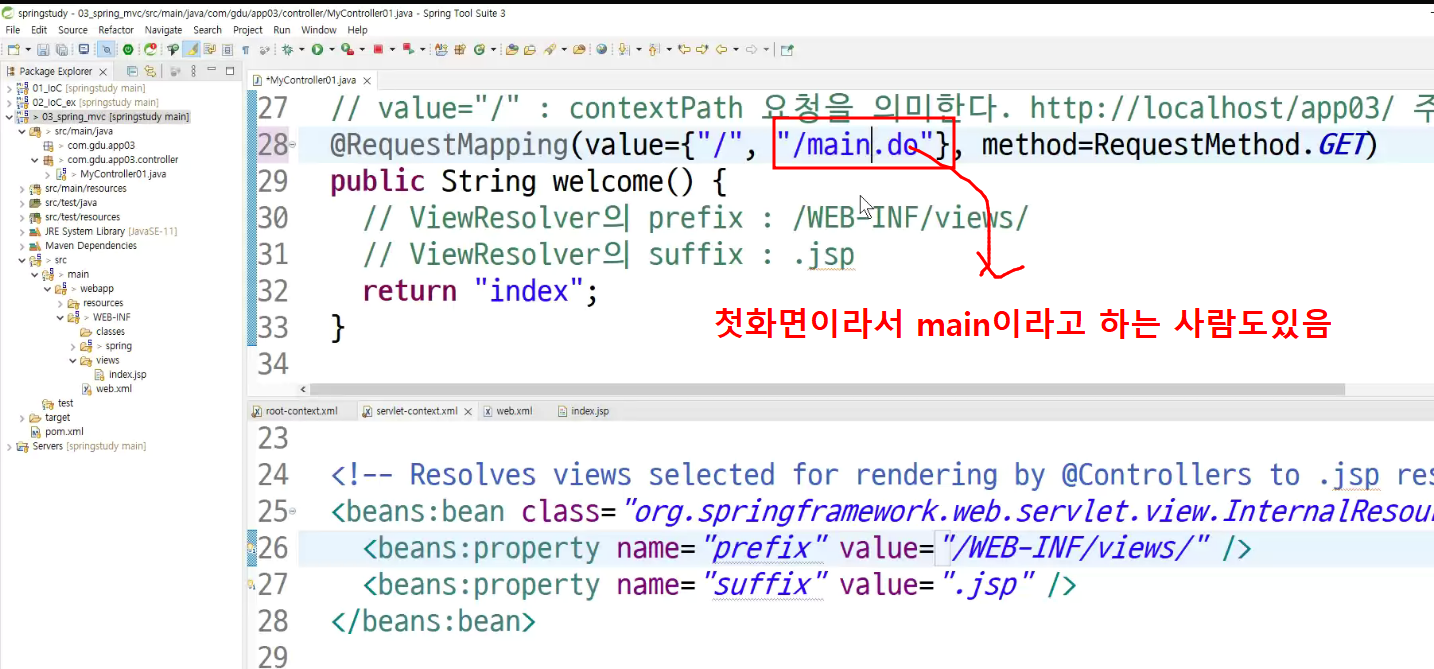
Task: Click the Boot Dashboard green power icon
Action: click(128, 49)
